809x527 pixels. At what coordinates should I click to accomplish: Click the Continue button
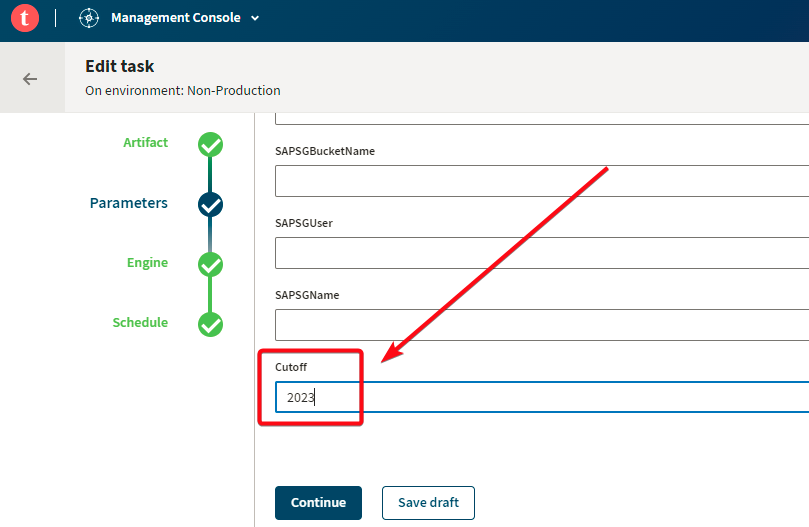pos(318,503)
